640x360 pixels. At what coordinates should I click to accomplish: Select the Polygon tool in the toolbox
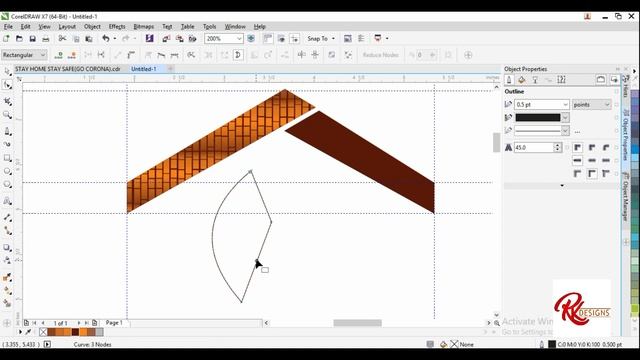tap(7, 184)
